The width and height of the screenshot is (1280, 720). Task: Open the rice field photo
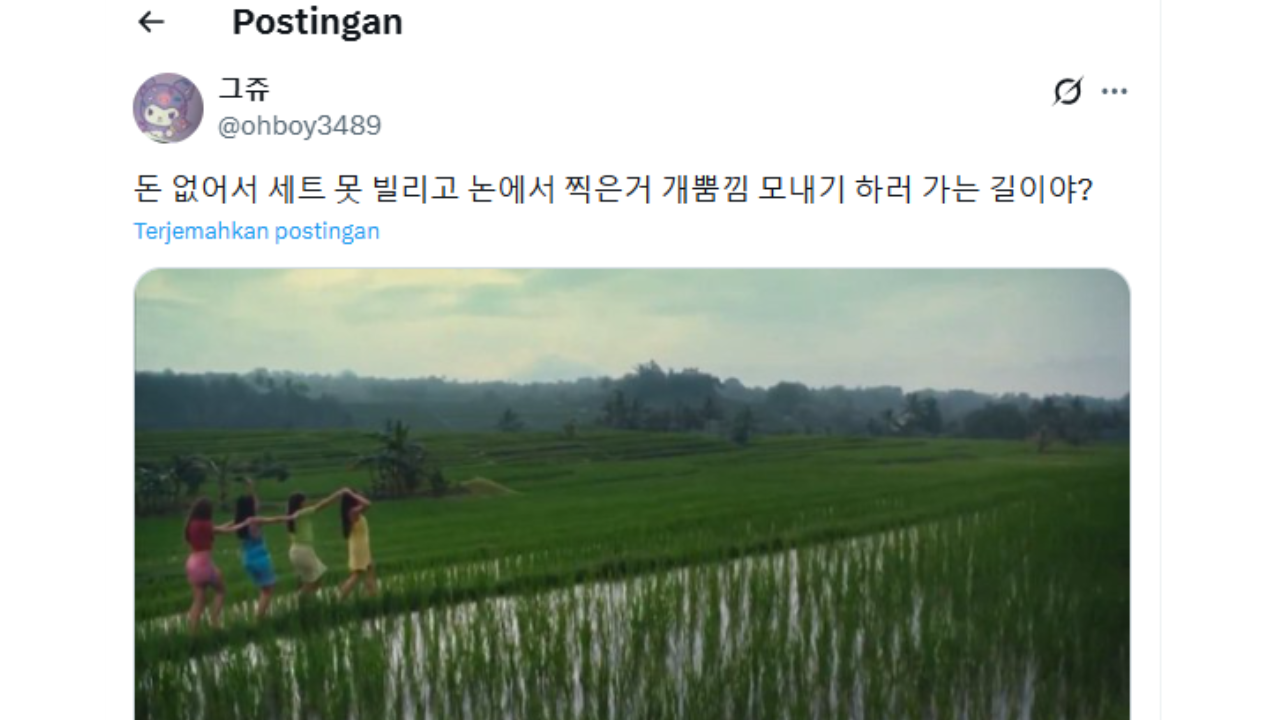632,494
